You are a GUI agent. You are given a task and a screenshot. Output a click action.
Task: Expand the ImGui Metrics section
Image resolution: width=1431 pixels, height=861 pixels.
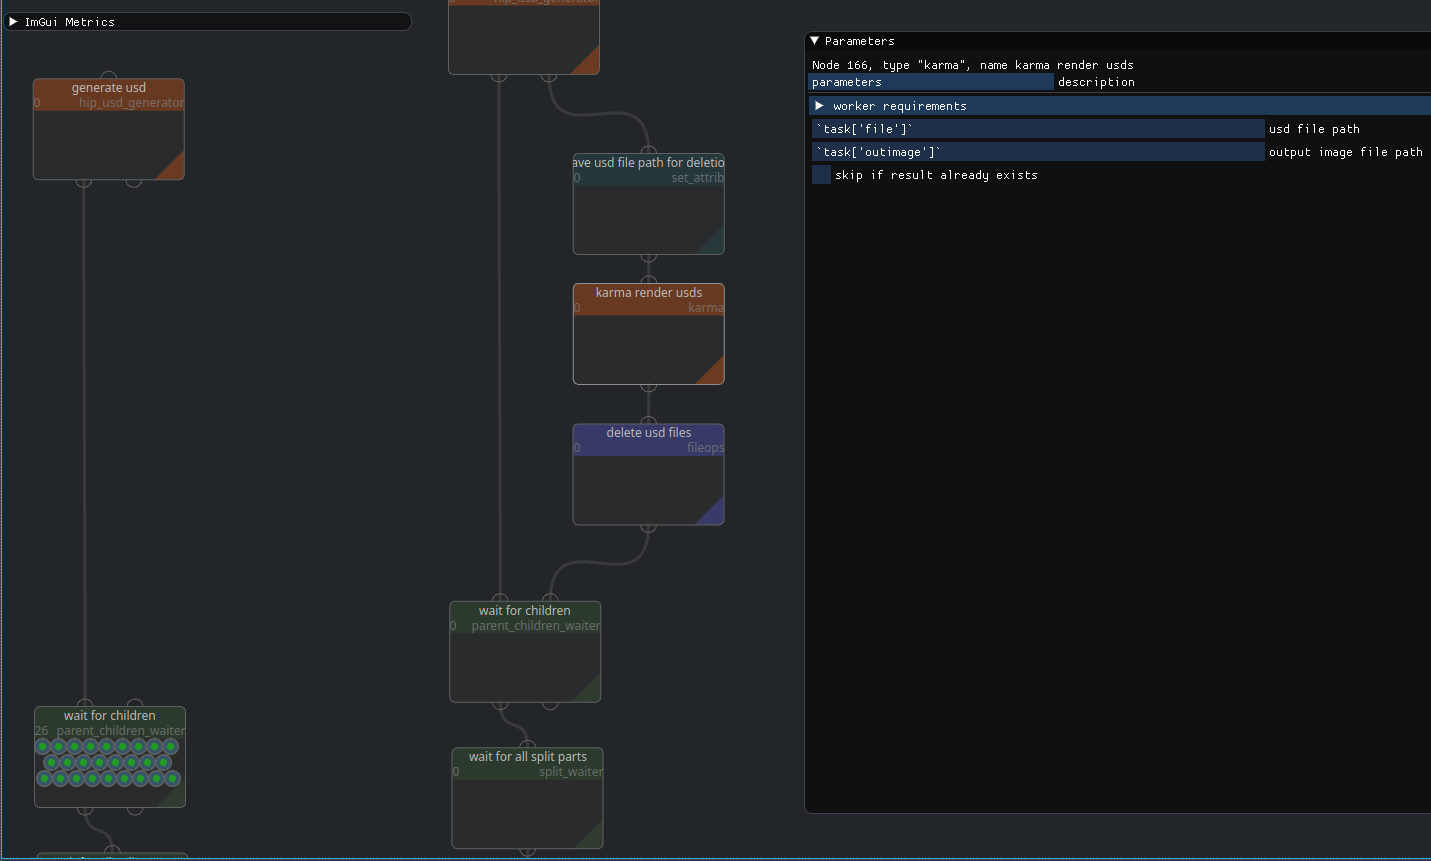point(15,21)
